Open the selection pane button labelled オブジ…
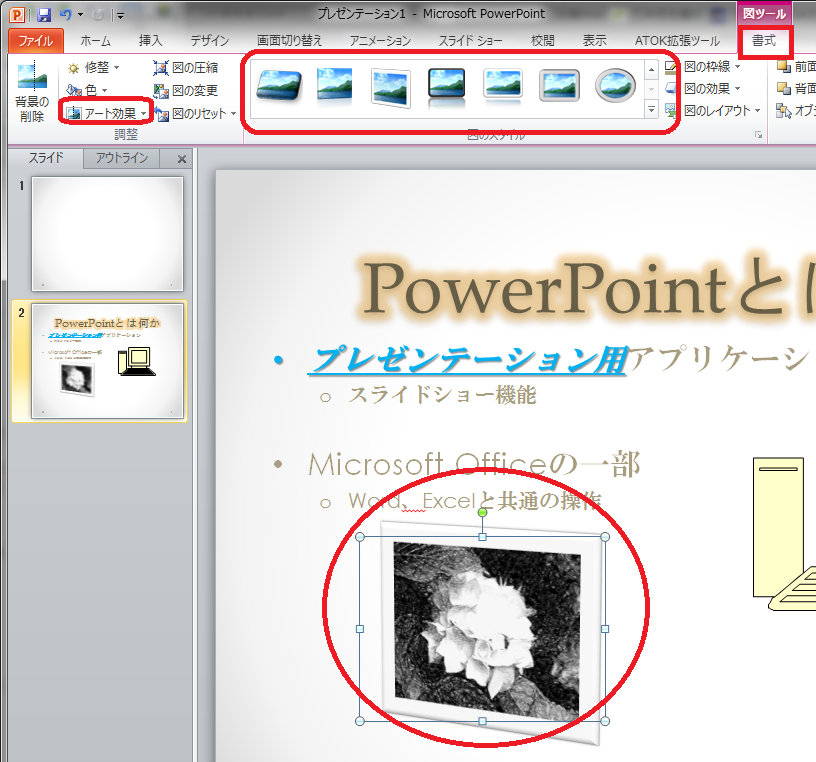816x762 pixels. [796, 110]
